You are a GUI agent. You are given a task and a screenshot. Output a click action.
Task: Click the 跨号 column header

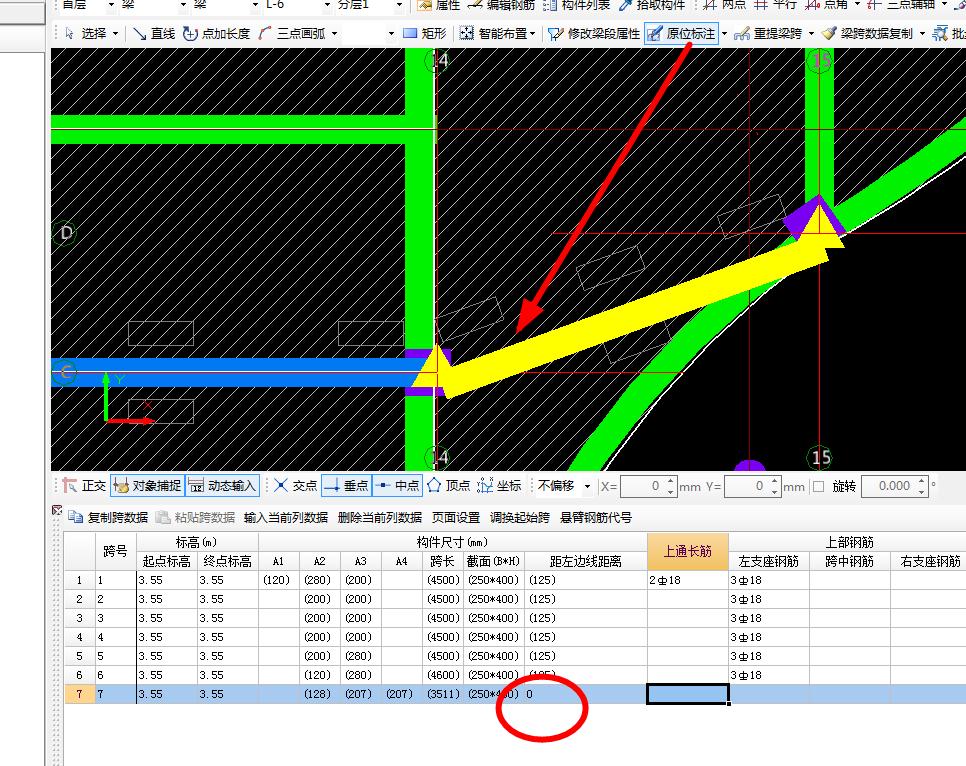point(115,551)
